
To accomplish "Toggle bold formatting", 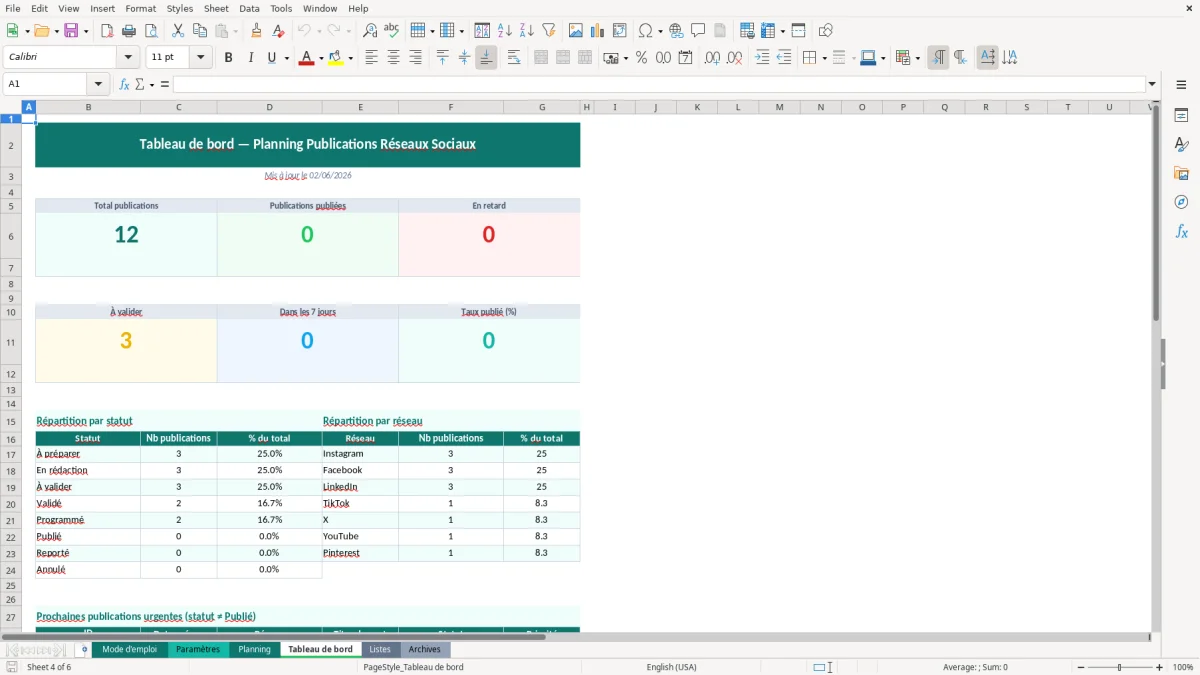I will point(229,58).
